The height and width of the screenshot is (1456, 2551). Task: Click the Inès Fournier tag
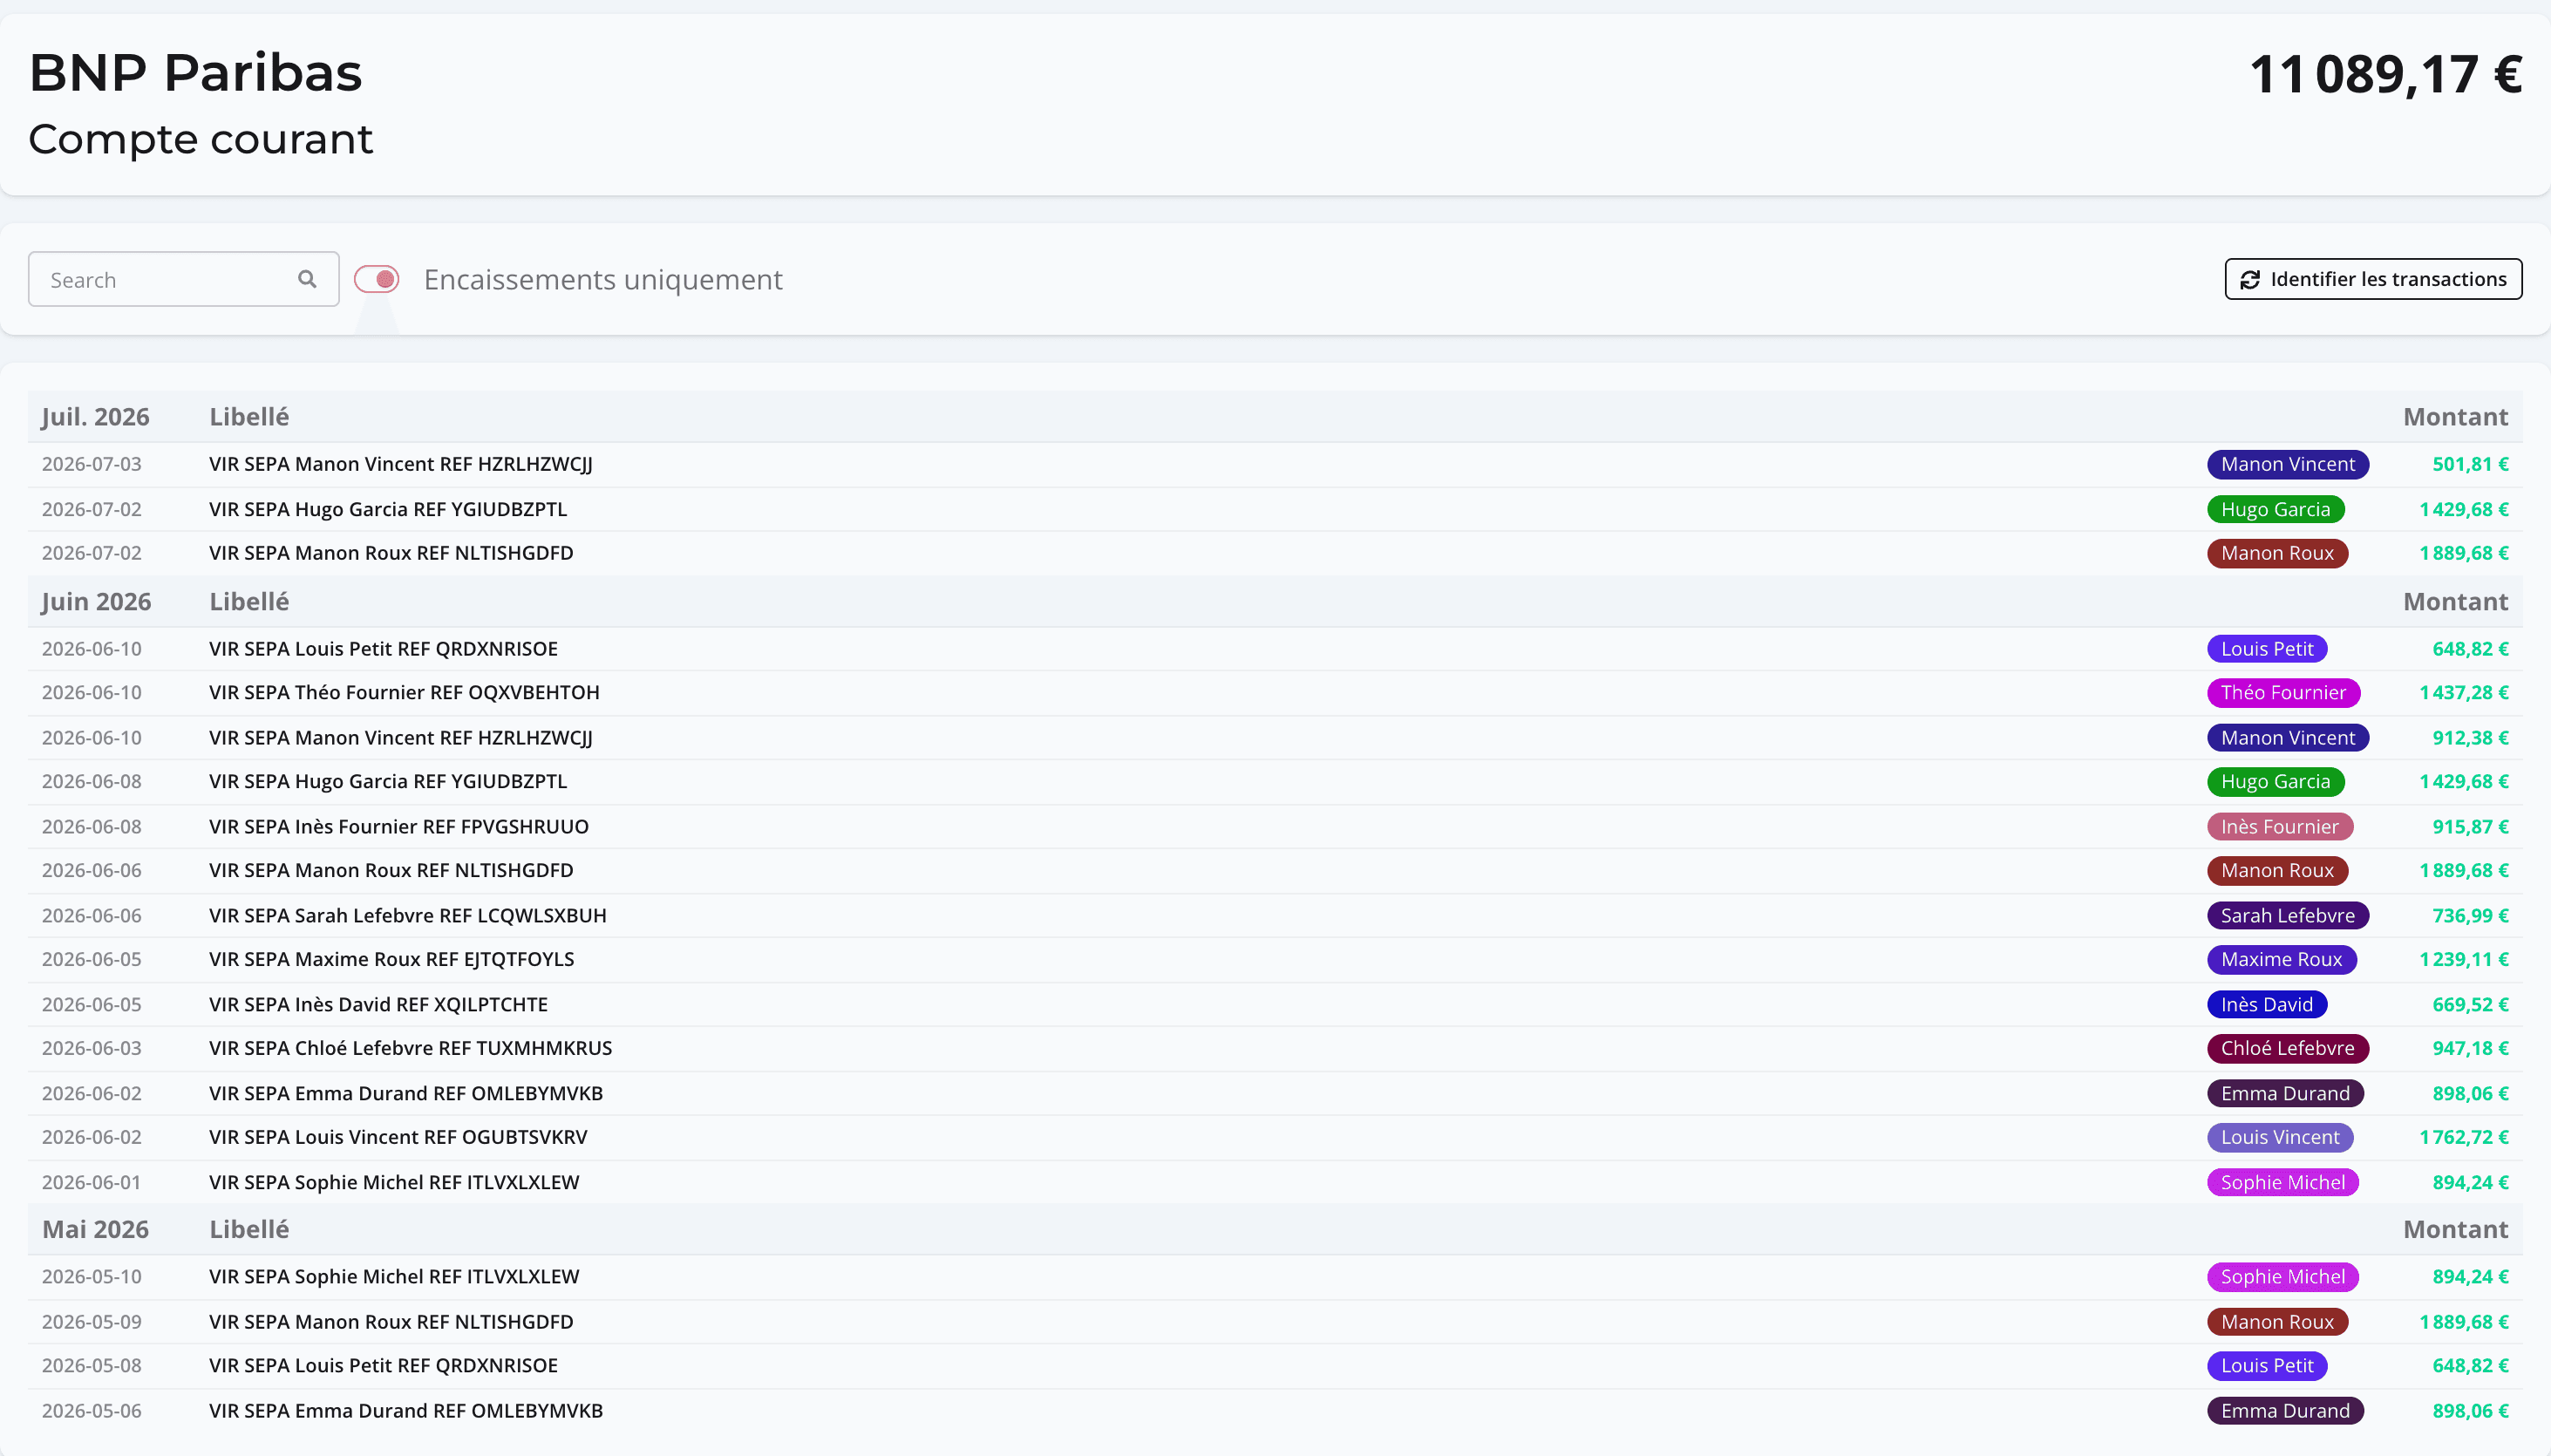click(x=2279, y=827)
